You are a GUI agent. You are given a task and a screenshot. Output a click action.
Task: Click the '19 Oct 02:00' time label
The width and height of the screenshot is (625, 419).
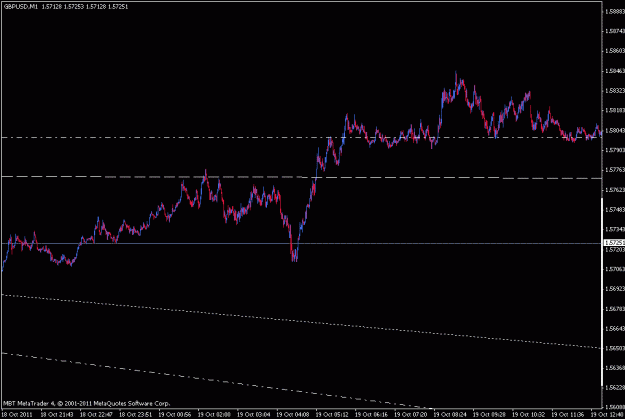click(x=214, y=415)
